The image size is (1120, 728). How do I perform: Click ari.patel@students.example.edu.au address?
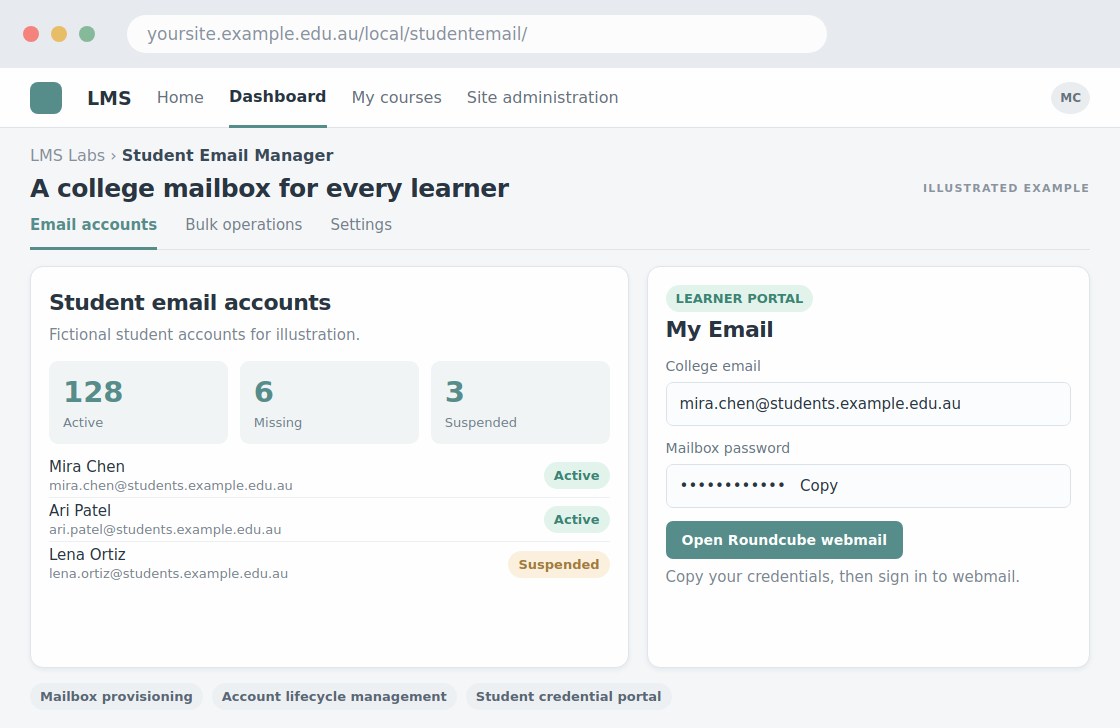(x=165, y=529)
